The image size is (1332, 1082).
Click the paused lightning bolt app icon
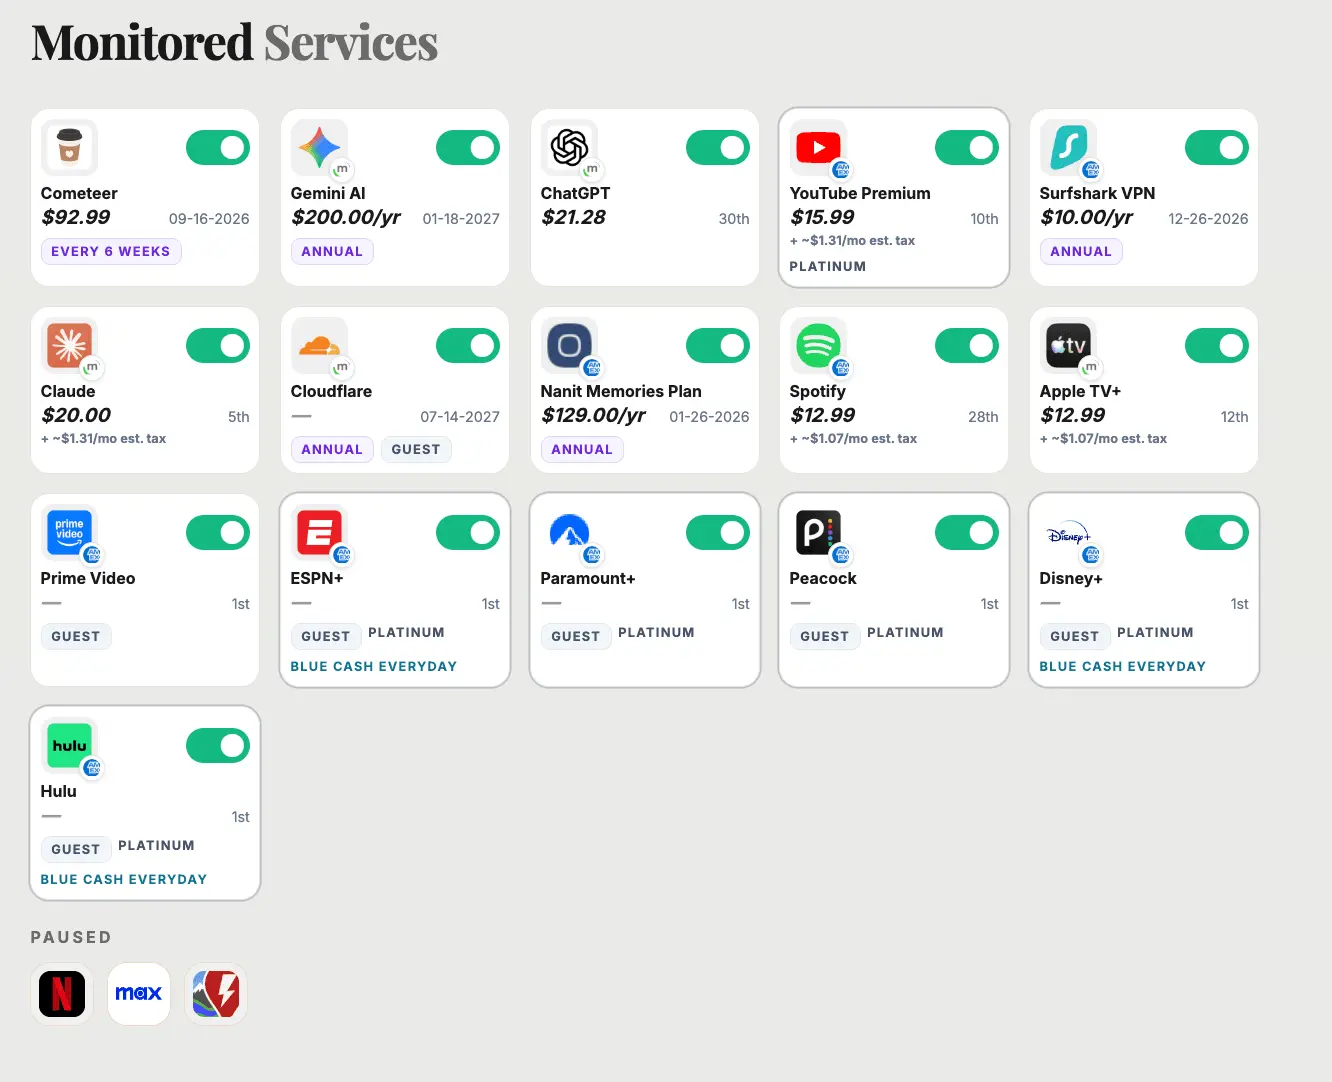click(x=216, y=994)
